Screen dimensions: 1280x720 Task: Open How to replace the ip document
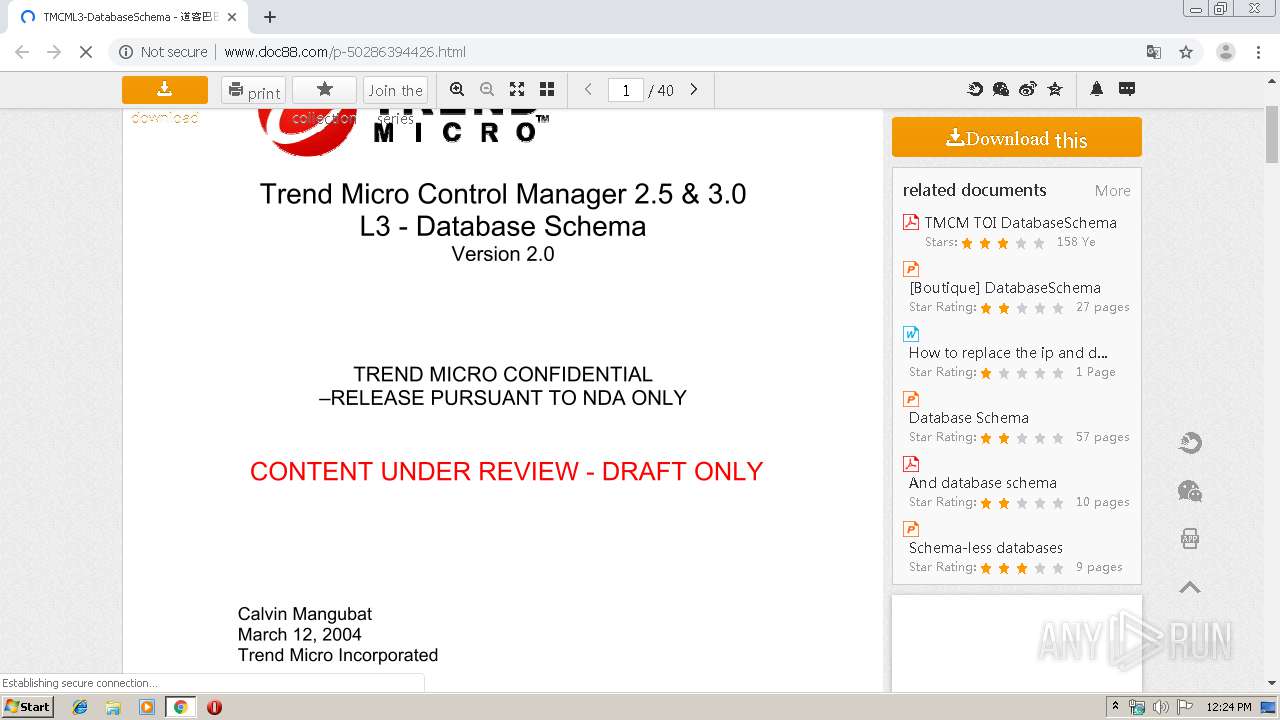(1008, 352)
